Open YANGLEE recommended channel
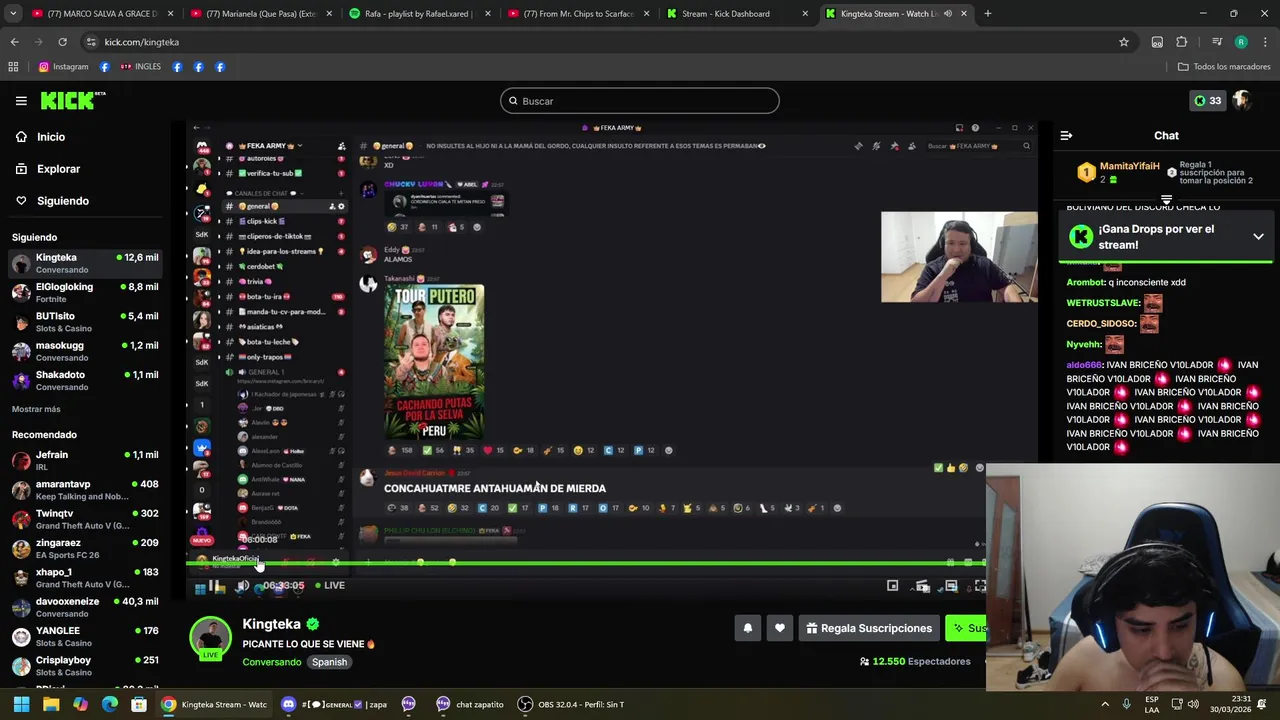The image size is (1280, 720). click(85, 636)
